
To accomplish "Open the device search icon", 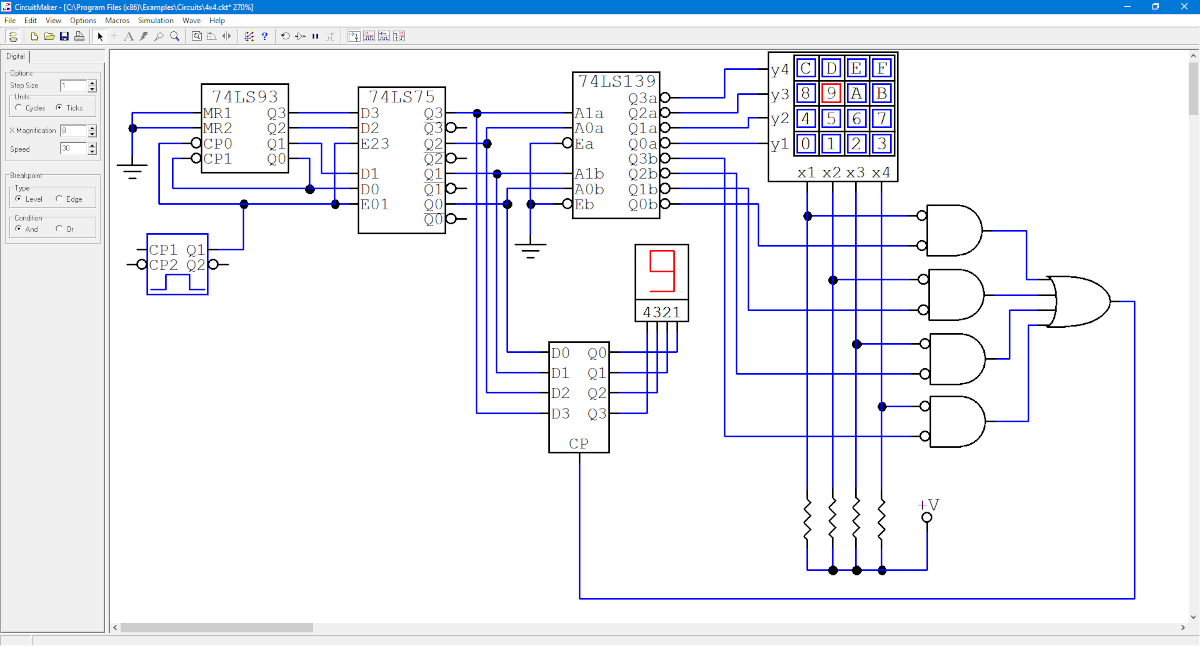I will 197,34.
